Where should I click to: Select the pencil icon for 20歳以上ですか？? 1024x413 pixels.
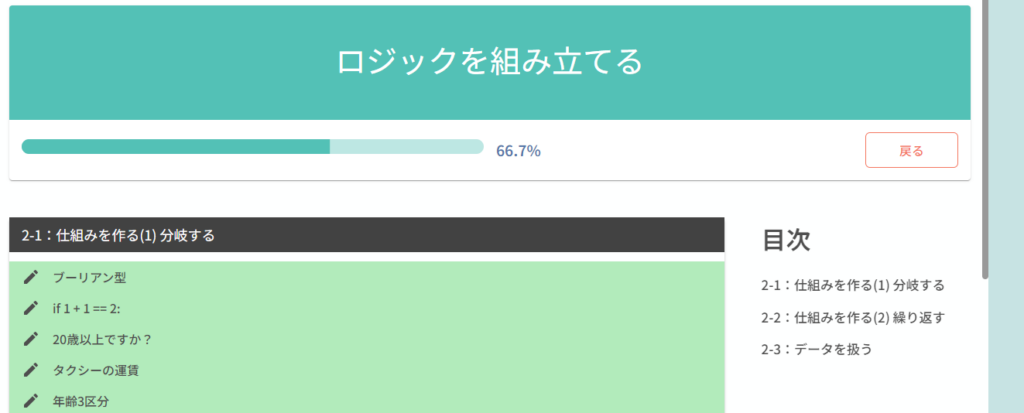click(x=31, y=339)
